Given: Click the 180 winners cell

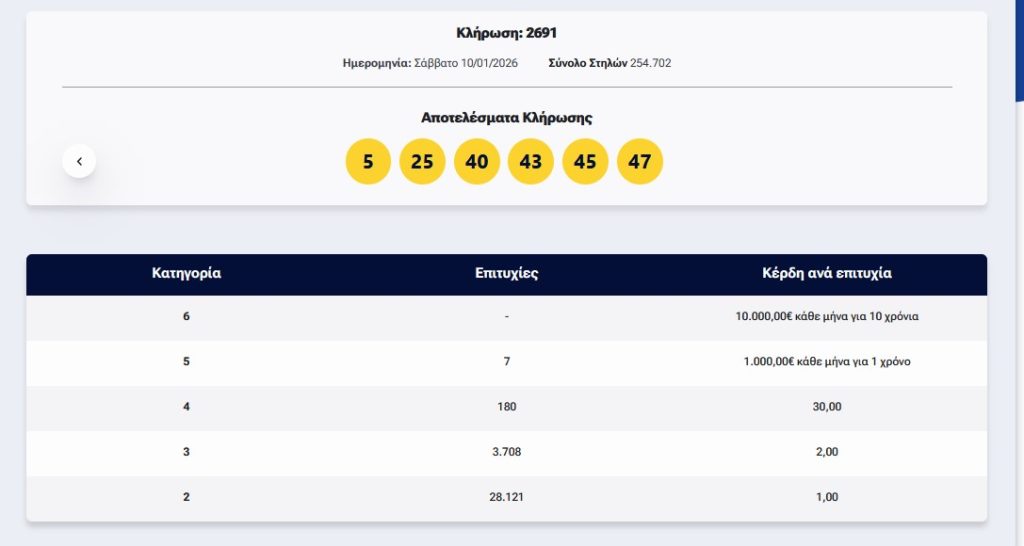Looking at the screenshot, I should [x=507, y=406].
